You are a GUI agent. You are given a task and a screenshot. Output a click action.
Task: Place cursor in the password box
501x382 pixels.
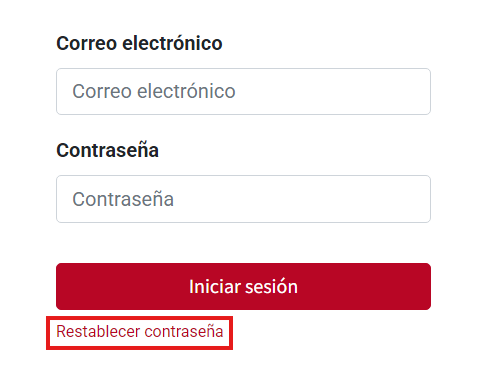click(243, 199)
